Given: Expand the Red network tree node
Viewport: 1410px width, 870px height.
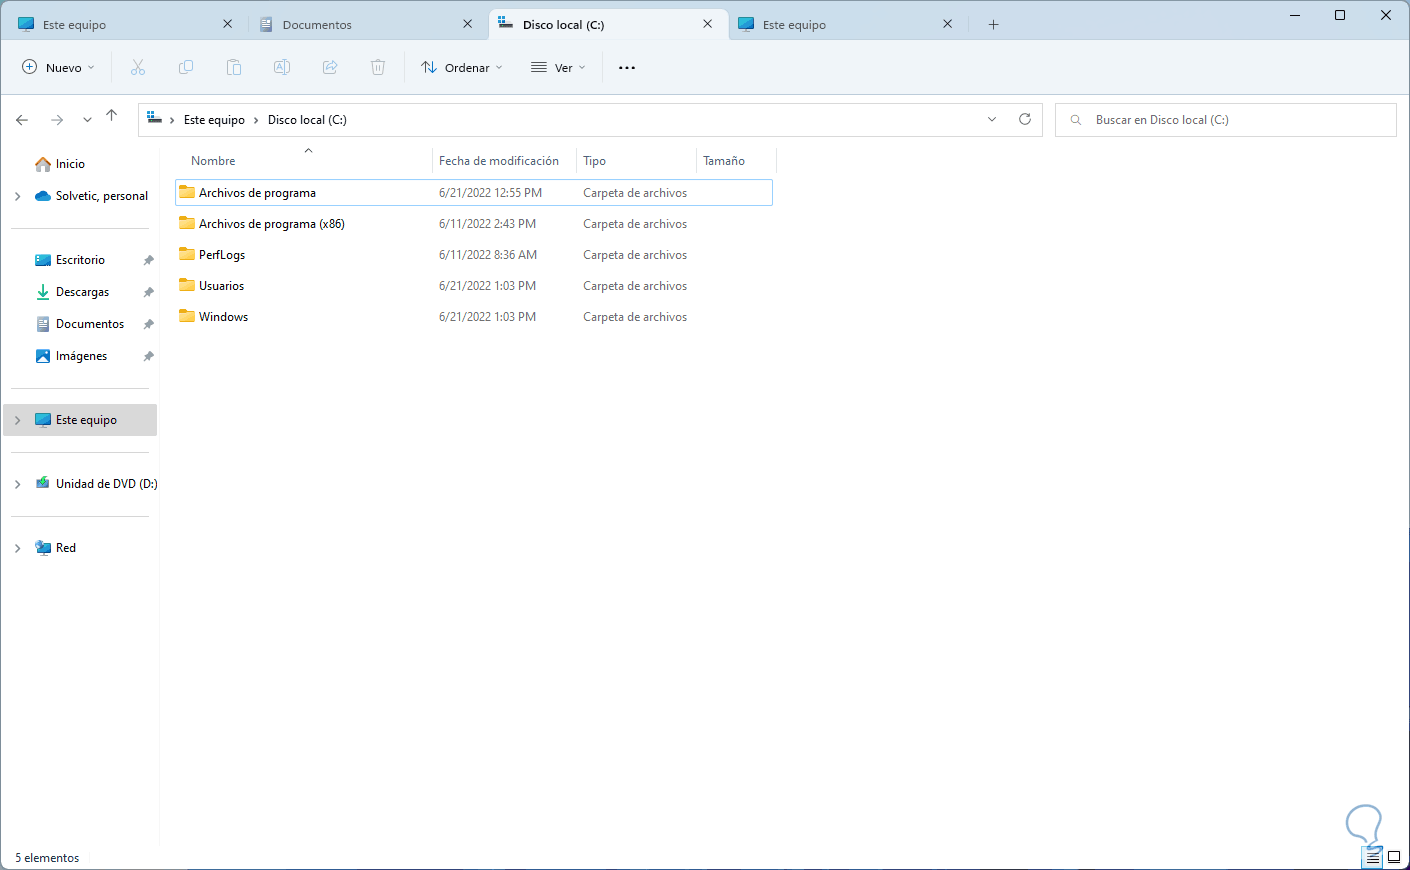Looking at the screenshot, I should pyautogui.click(x=18, y=548).
